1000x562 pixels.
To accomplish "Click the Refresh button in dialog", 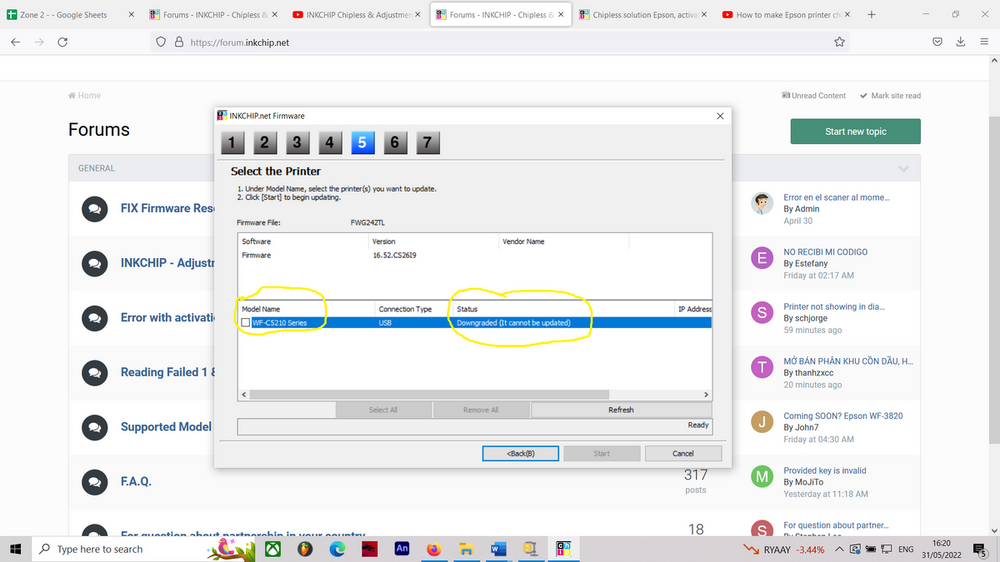I will coord(621,410).
